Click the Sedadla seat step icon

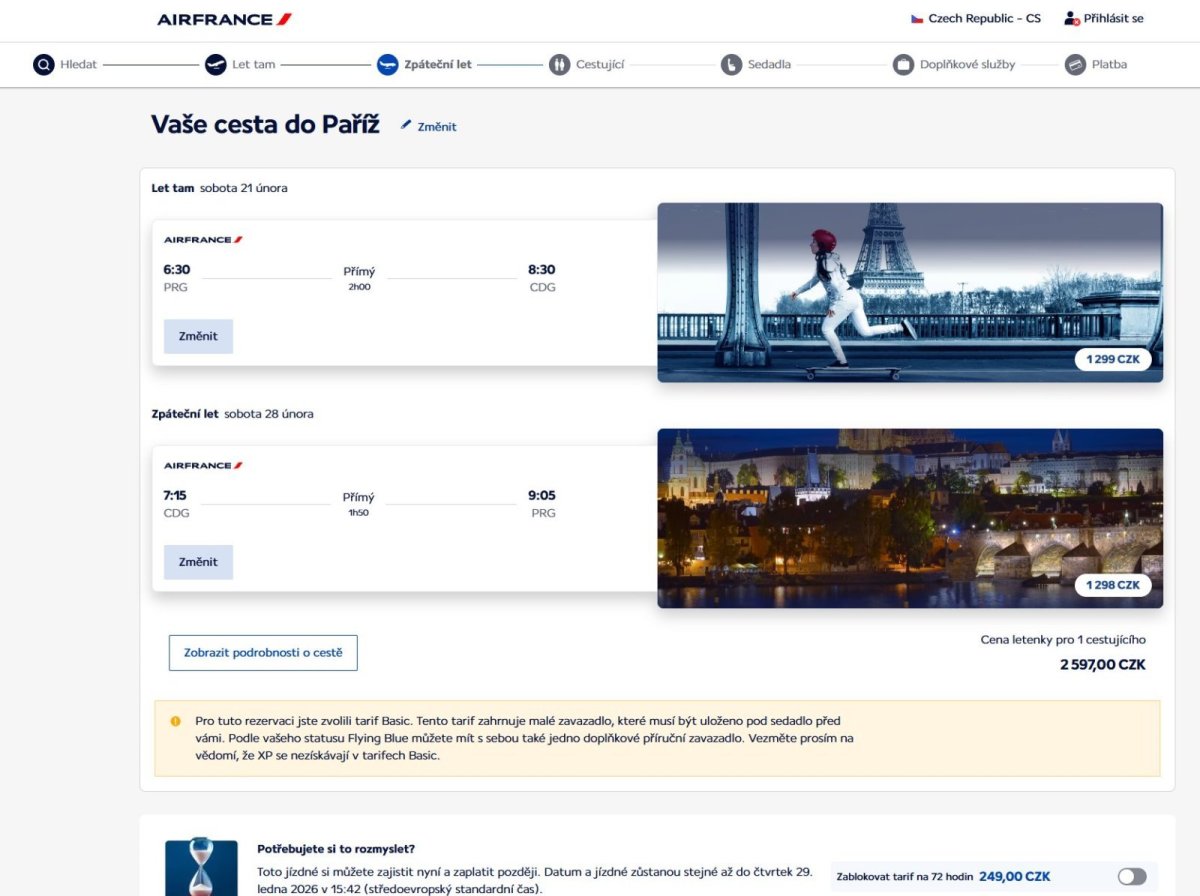[x=731, y=65]
